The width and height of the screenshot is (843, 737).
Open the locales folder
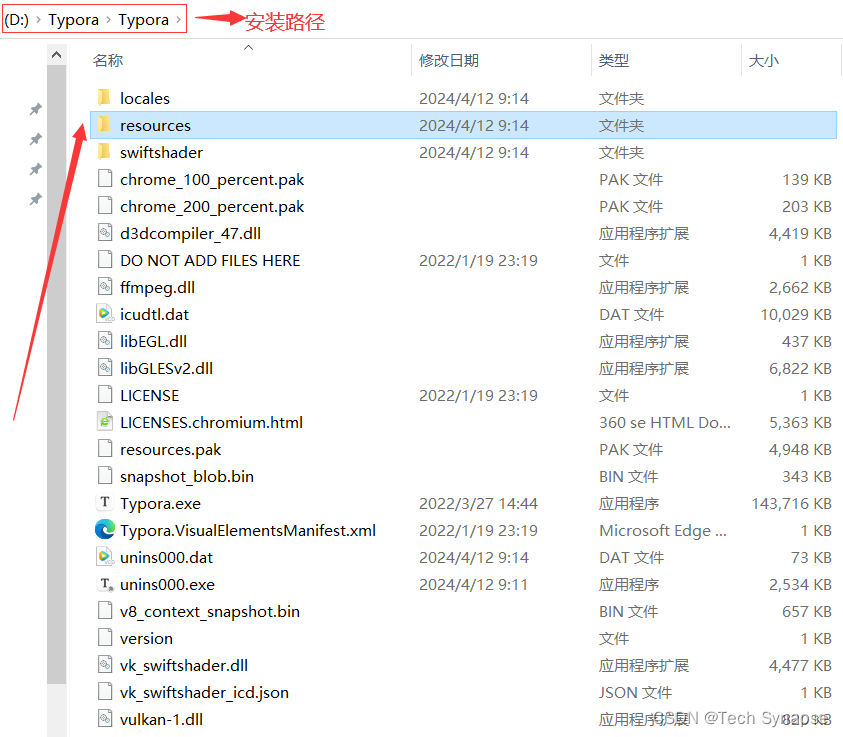click(145, 98)
